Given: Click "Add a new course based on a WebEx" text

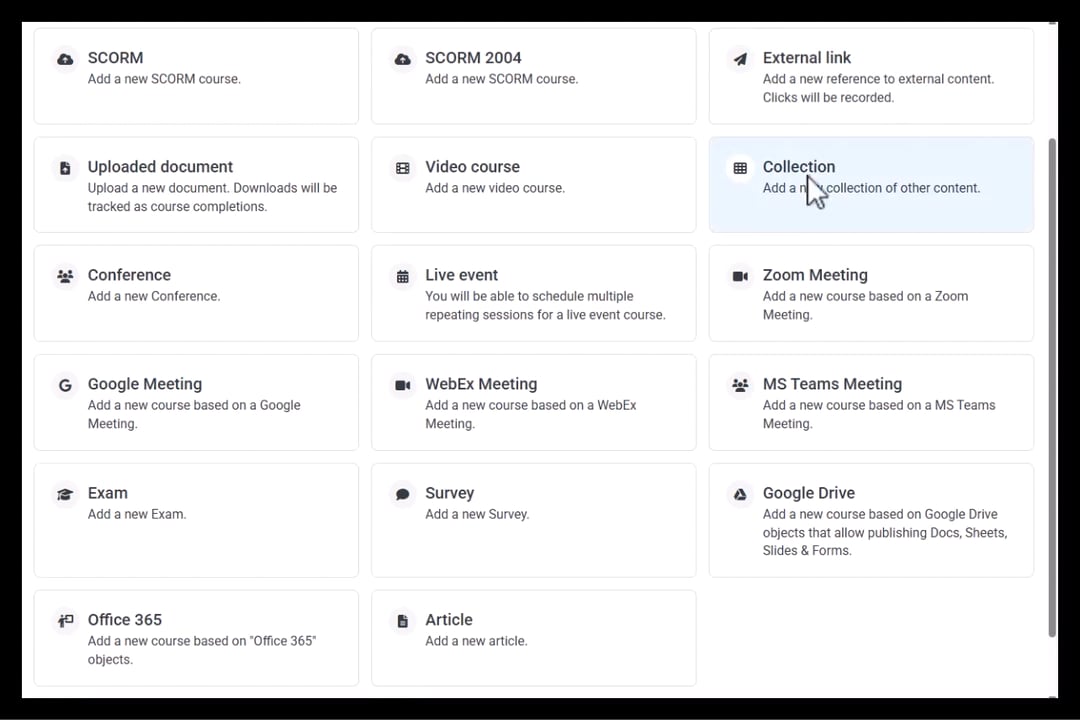Looking at the screenshot, I should [x=530, y=405].
